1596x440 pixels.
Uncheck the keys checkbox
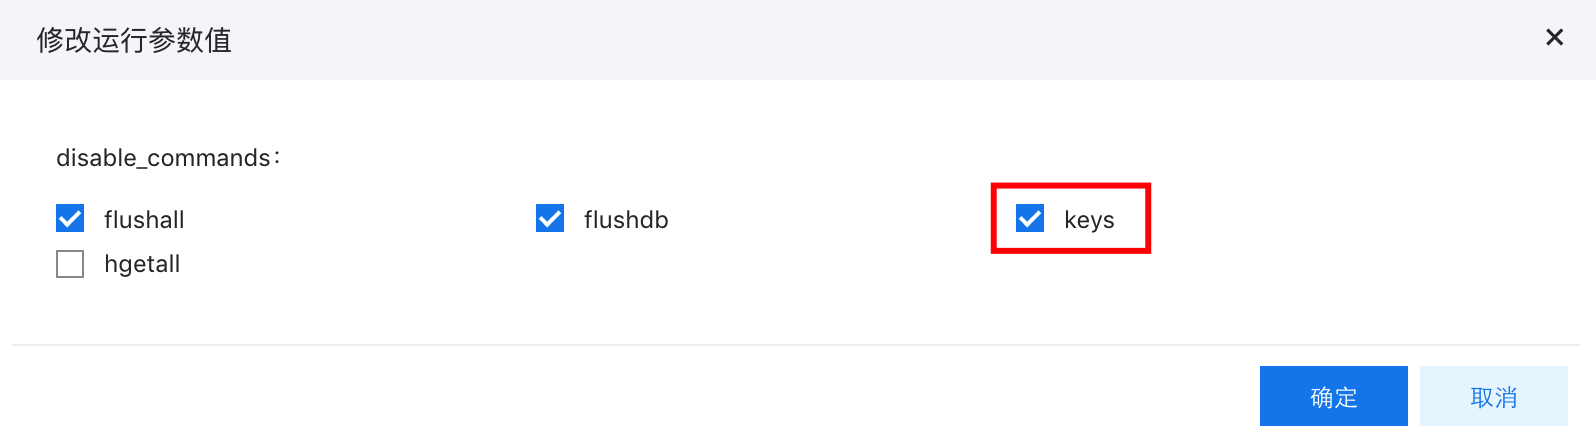click(x=1030, y=218)
